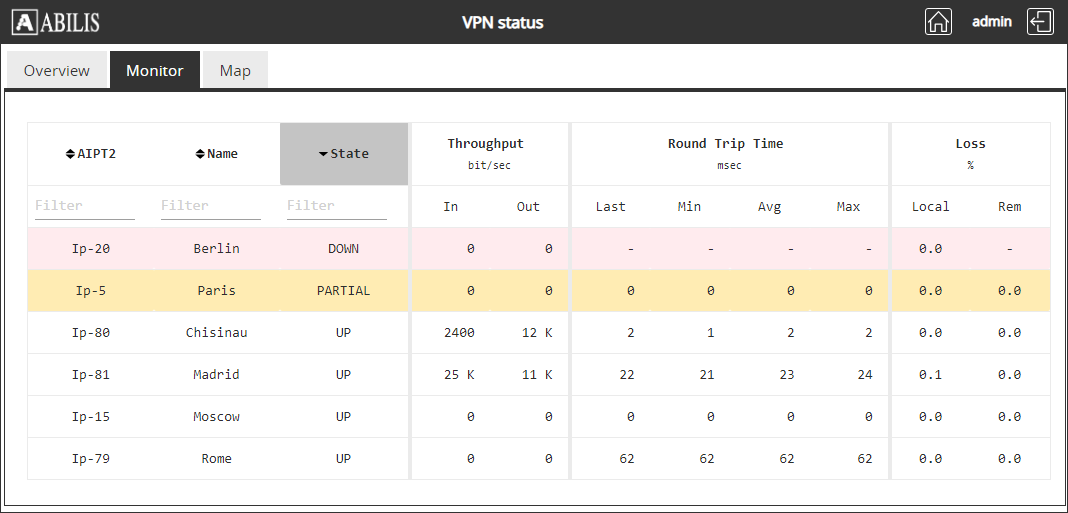Image resolution: width=1068 pixels, height=513 pixels.
Task: Click the State filter text box
Action: [x=336, y=206]
